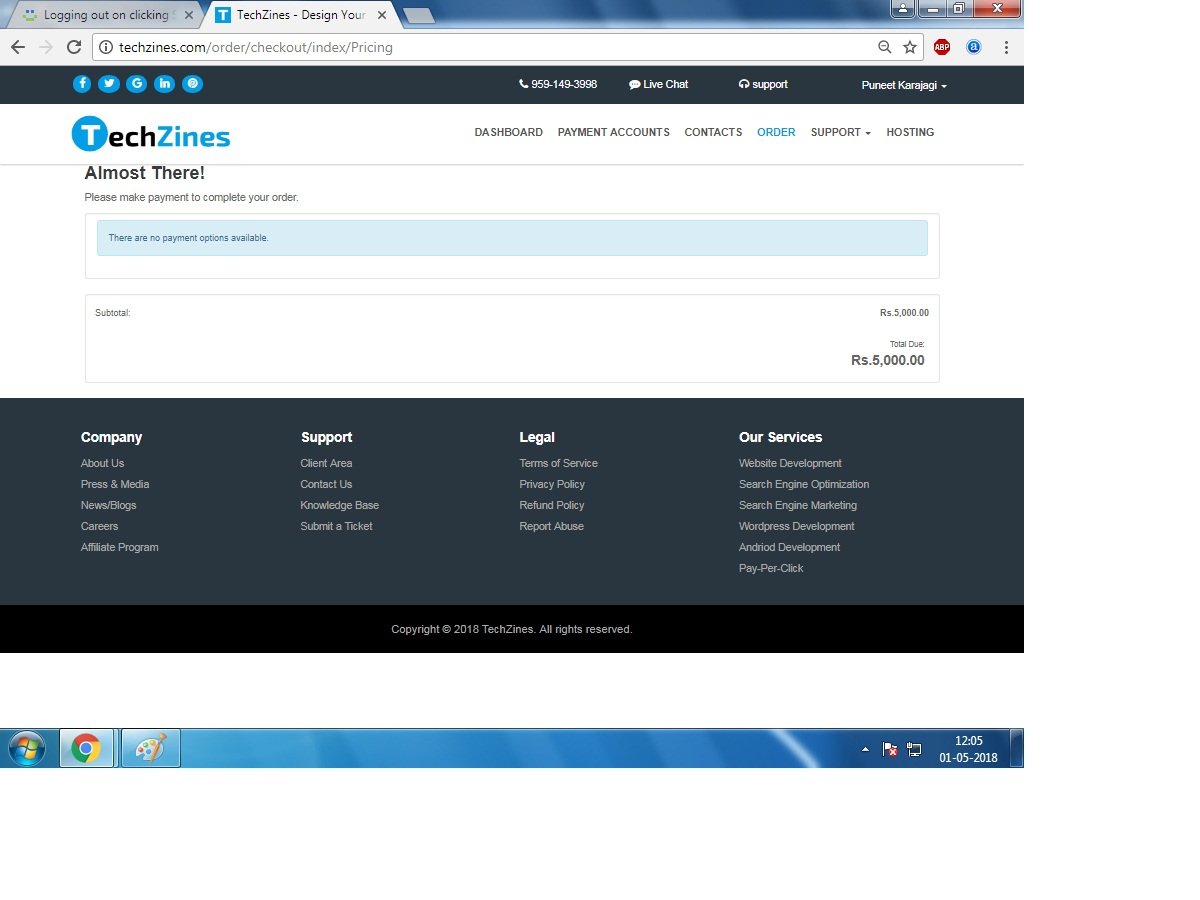Screen dimensions: 1200x900
Task: Open News/Blogs footer link
Action: click(109, 505)
